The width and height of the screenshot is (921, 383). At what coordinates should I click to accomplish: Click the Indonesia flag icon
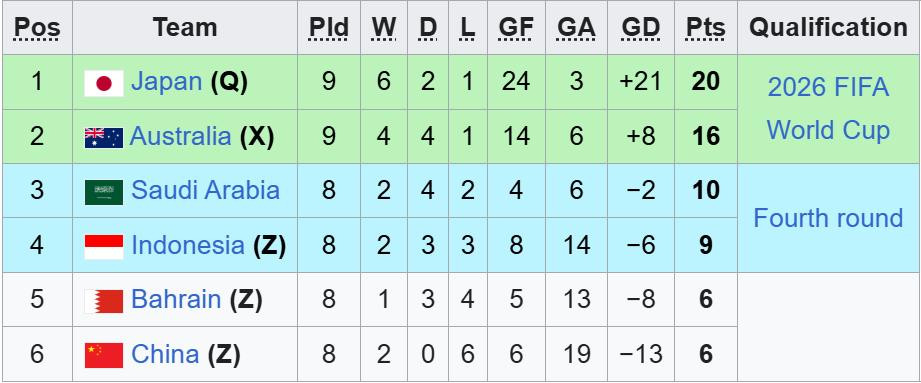tap(104, 247)
